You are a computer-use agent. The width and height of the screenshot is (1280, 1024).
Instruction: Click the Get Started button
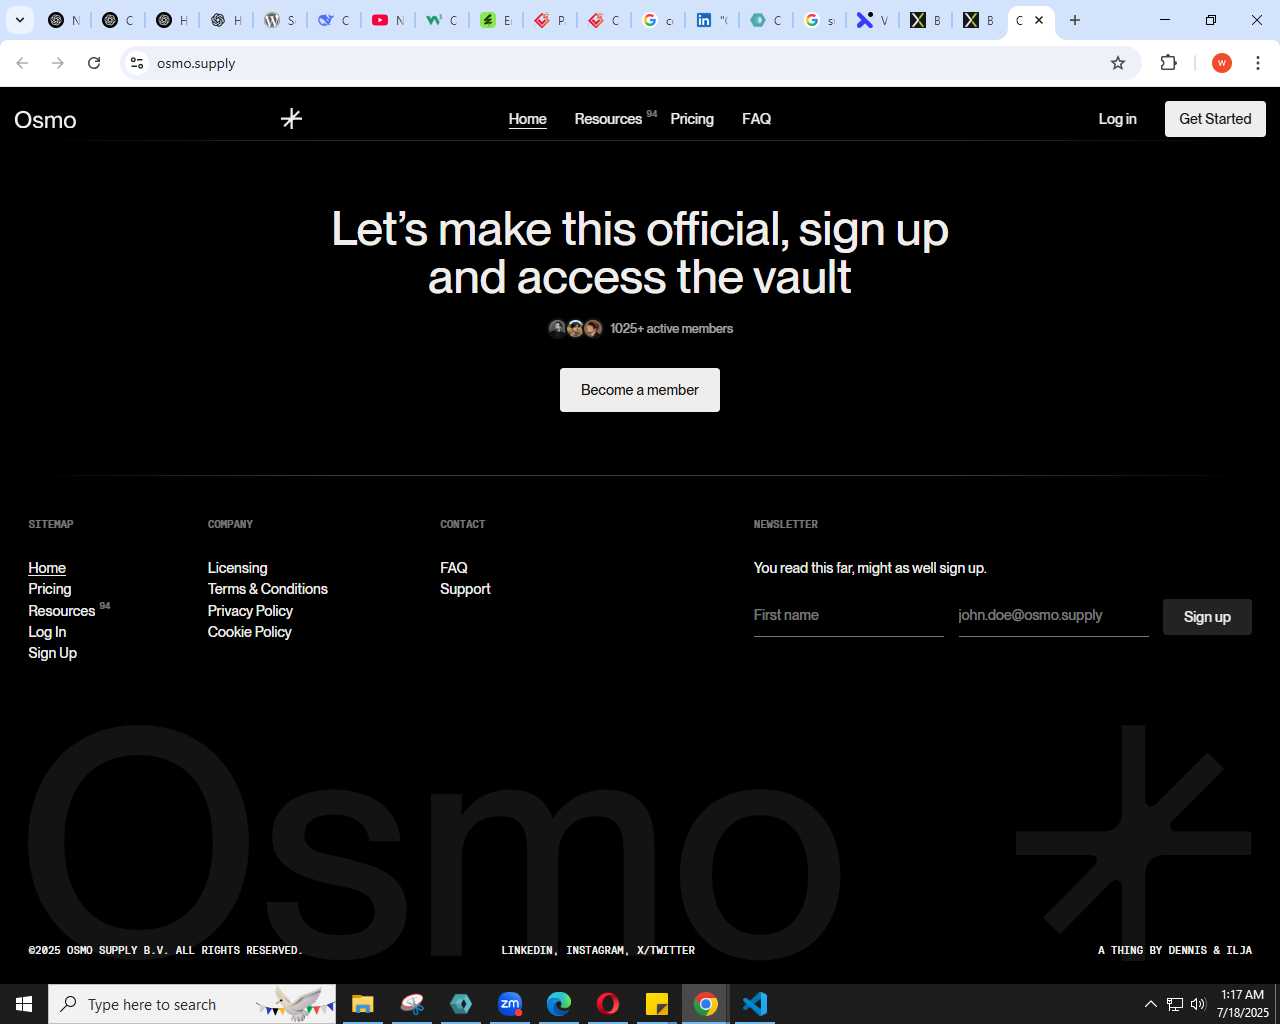click(x=1215, y=119)
